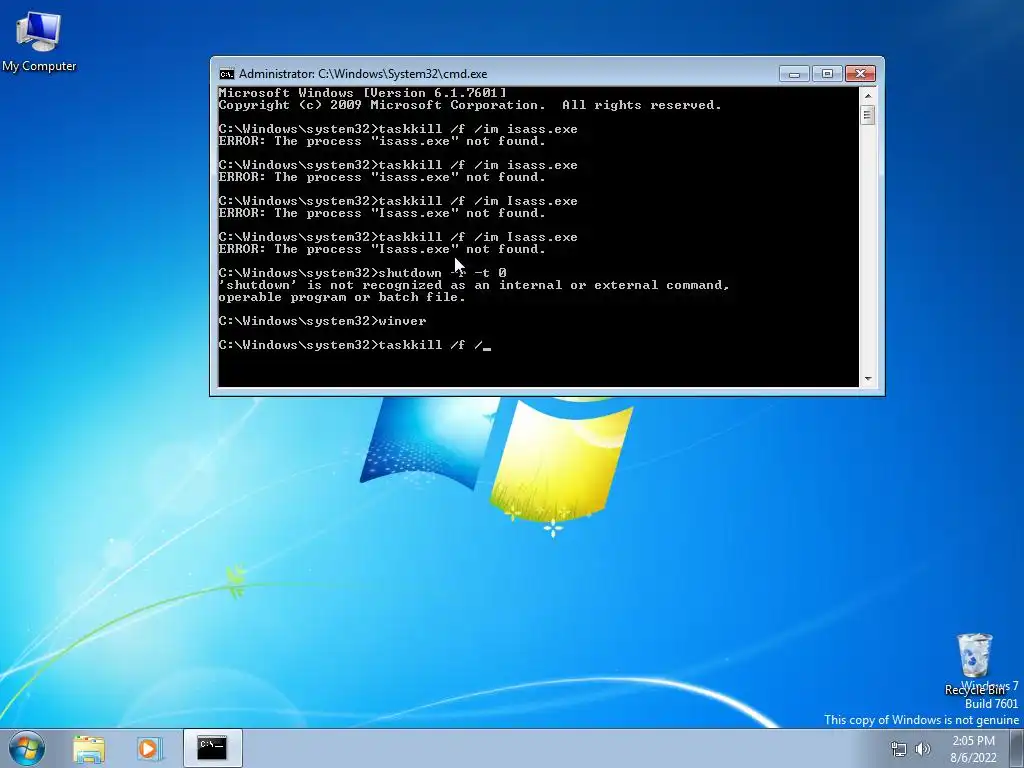This screenshot has width=1024, height=768.
Task: Launch Windows Explorer from the taskbar
Action: tap(89, 748)
